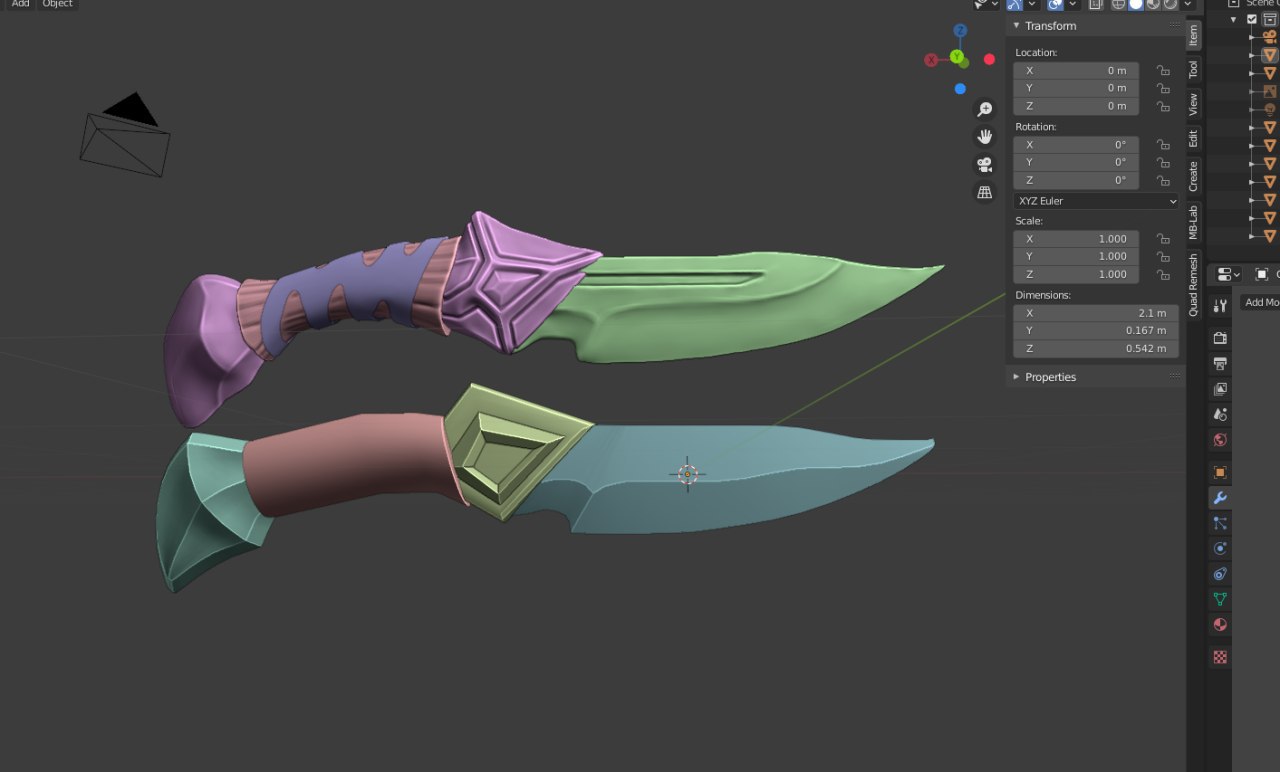The width and height of the screenshot is (1280, 772).
Task: Switch to the Quad Remesh sidebar tab
Action: pos(1194,284)
